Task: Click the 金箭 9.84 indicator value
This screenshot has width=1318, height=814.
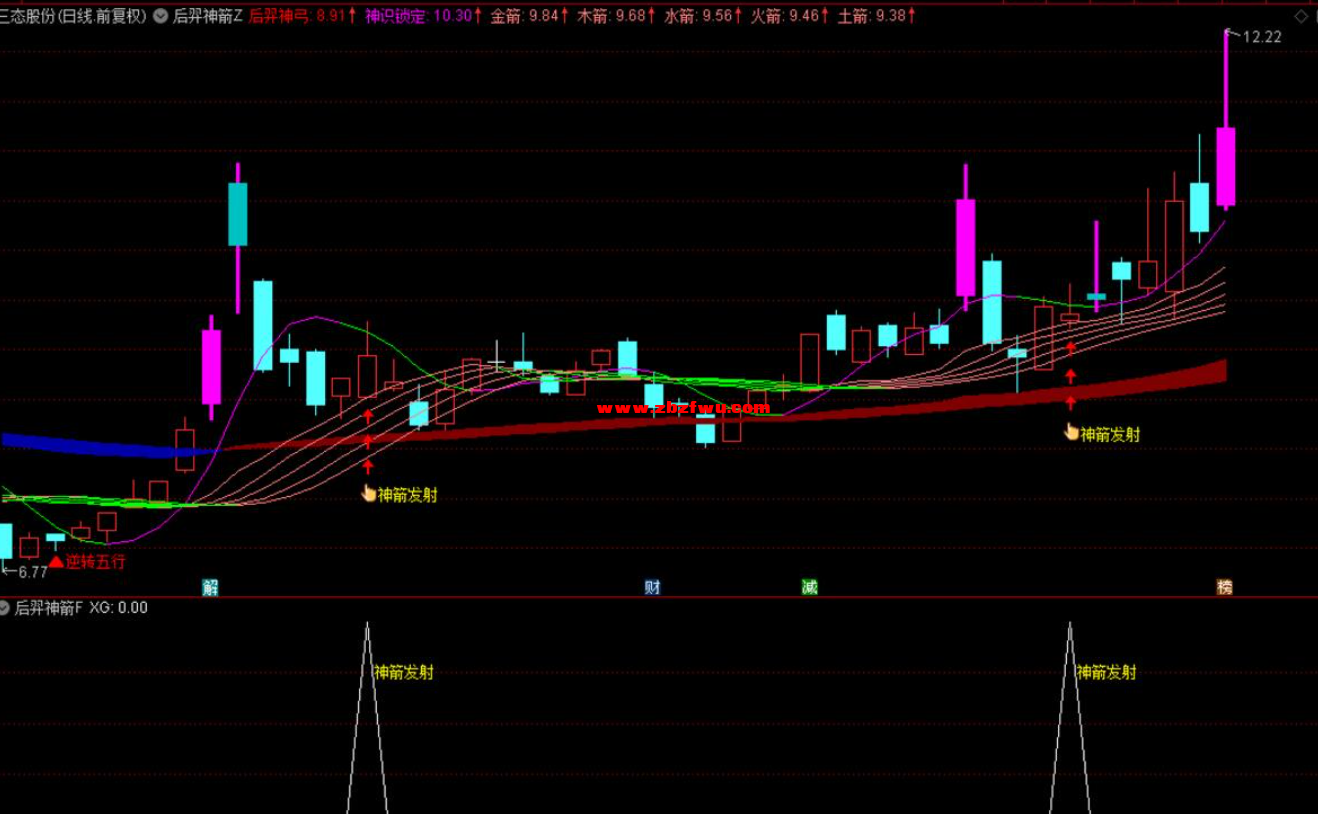Action: [530, 16]
